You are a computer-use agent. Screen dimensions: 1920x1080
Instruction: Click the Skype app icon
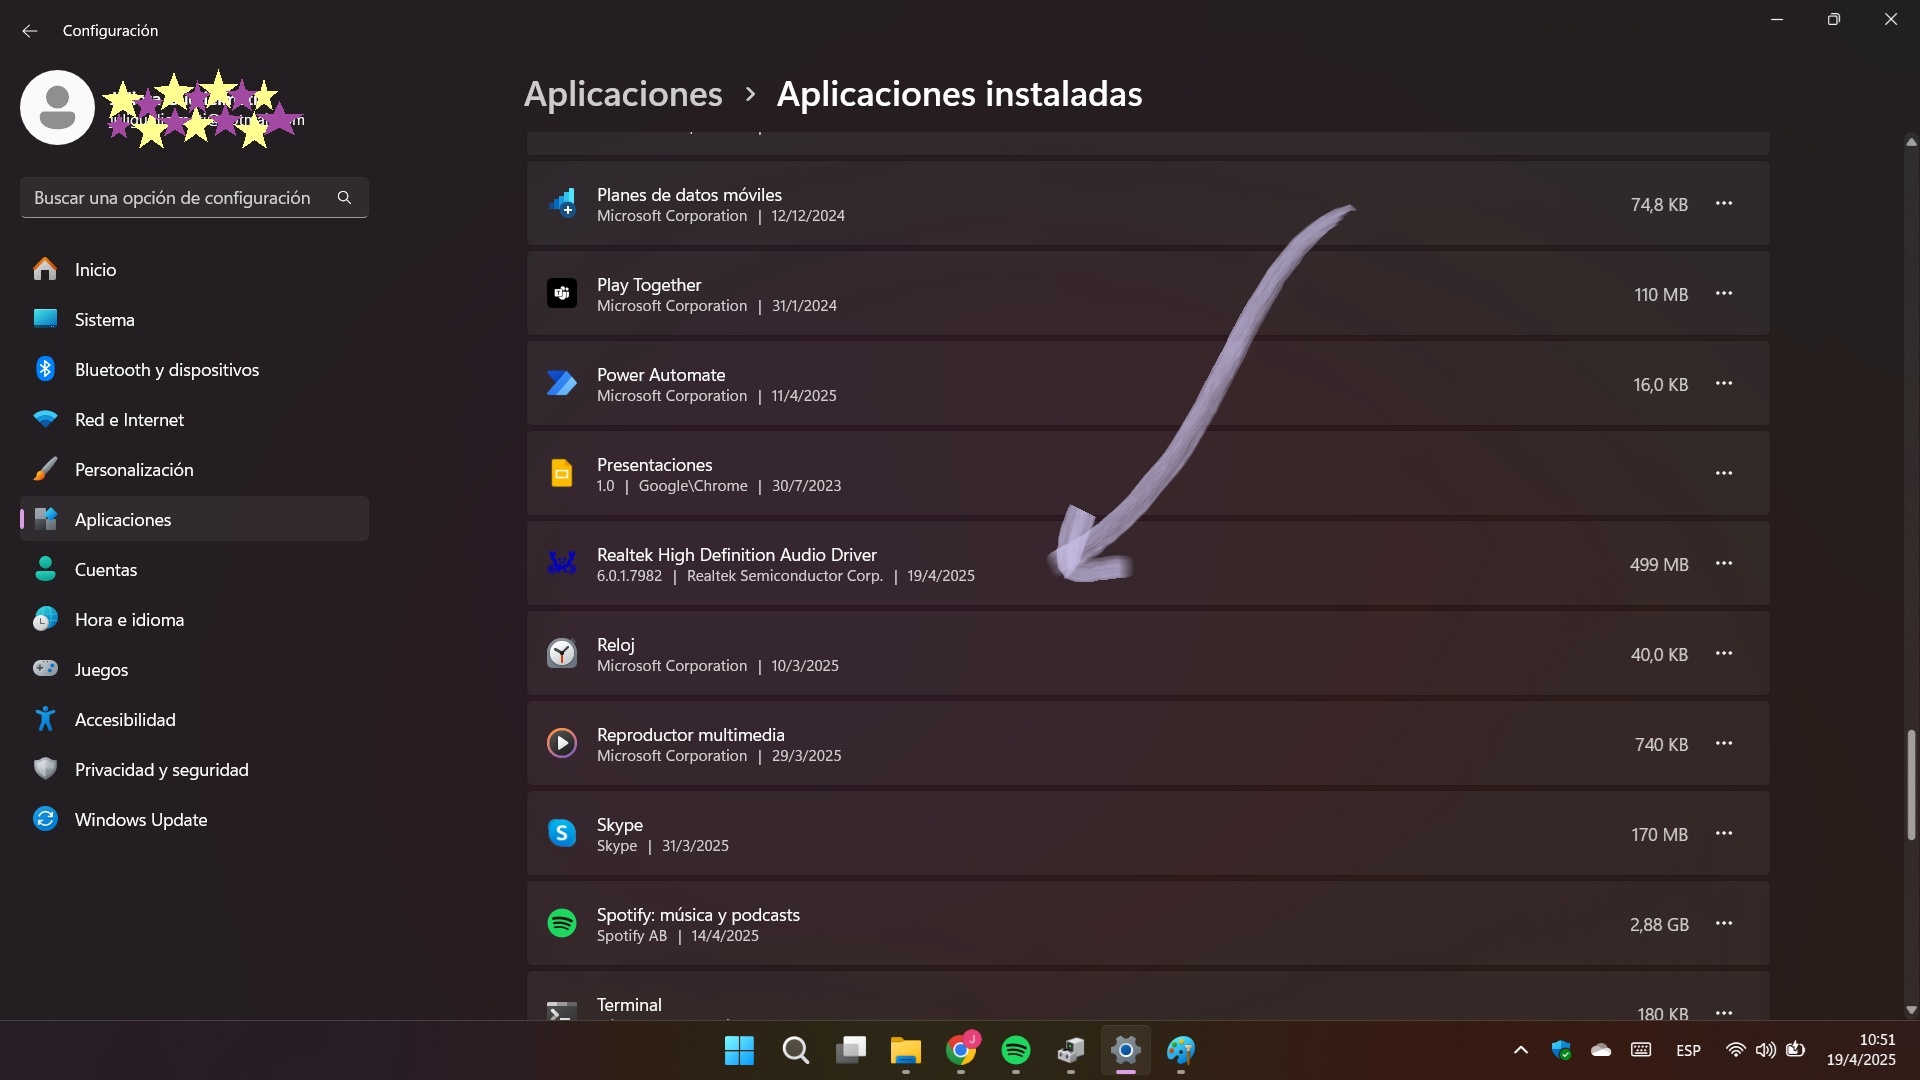562,834
